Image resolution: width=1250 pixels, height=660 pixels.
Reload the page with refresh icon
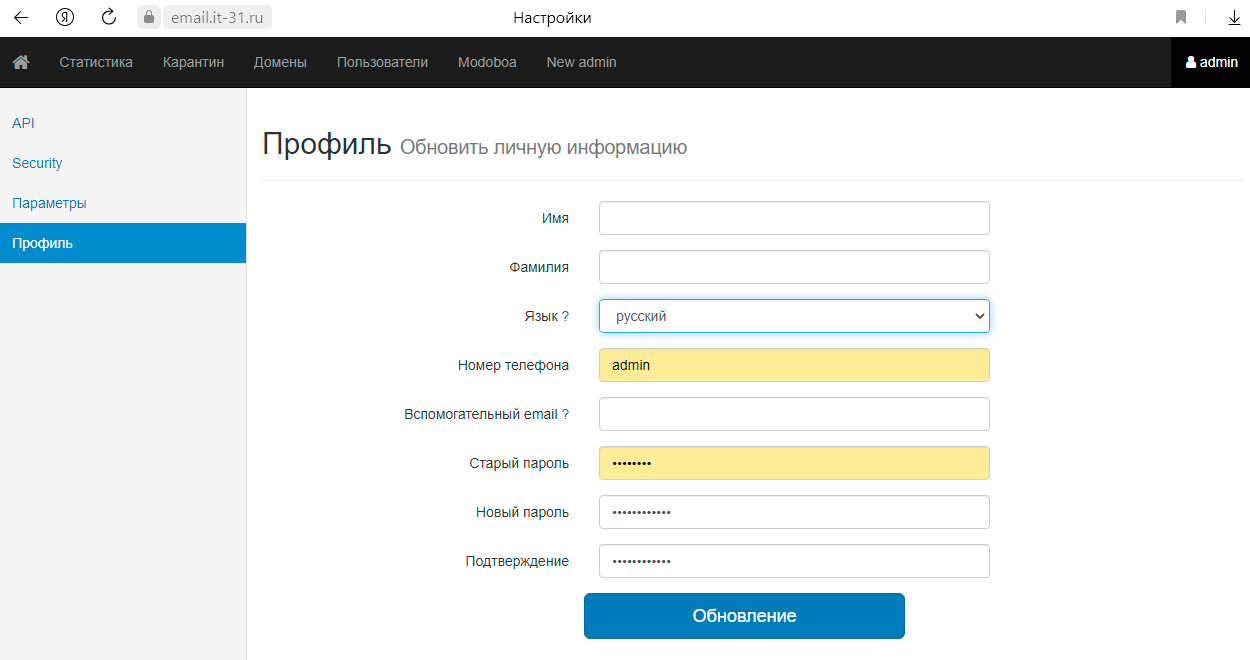[110, 17]
